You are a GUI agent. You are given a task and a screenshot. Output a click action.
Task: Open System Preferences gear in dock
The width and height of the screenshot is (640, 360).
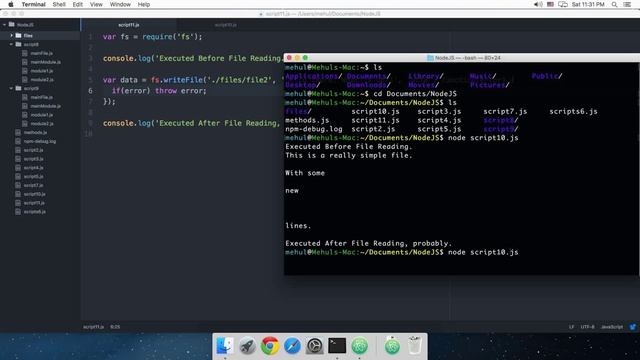[315, 346]
